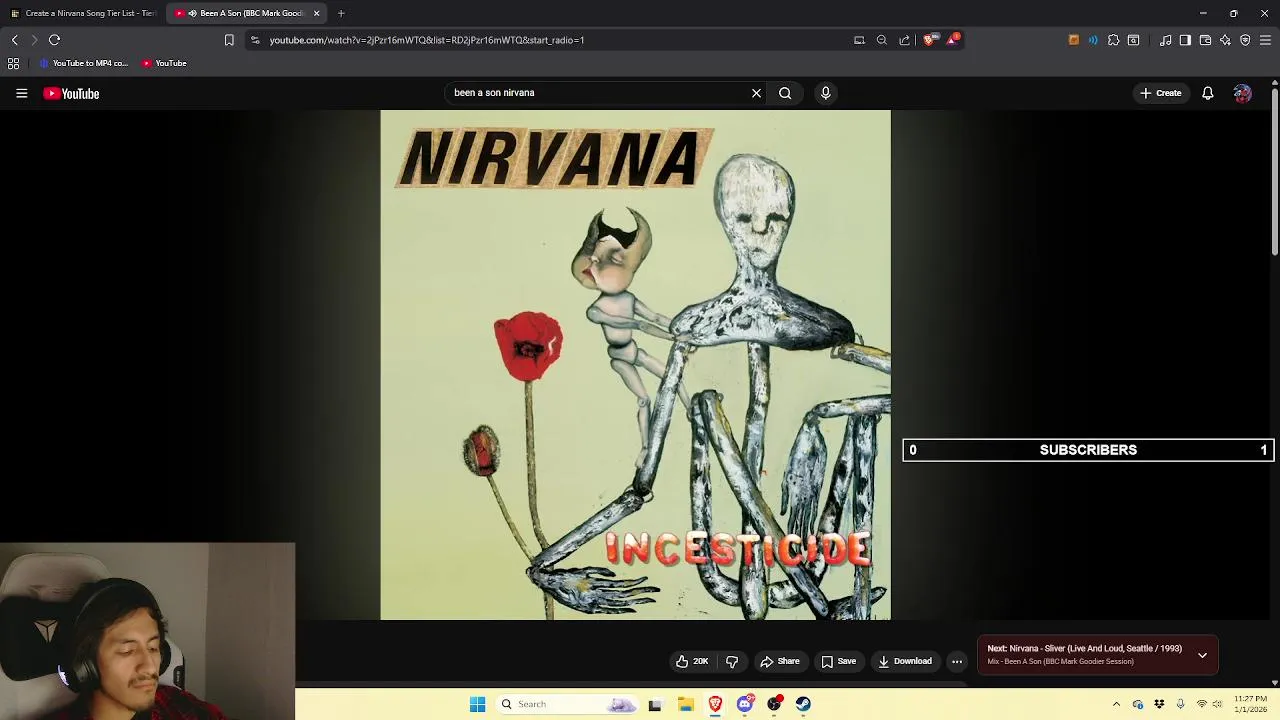Viewport: 1280px width, 720px height.
Task: Click the search magnifier button
Action: (x=785, y=93)
